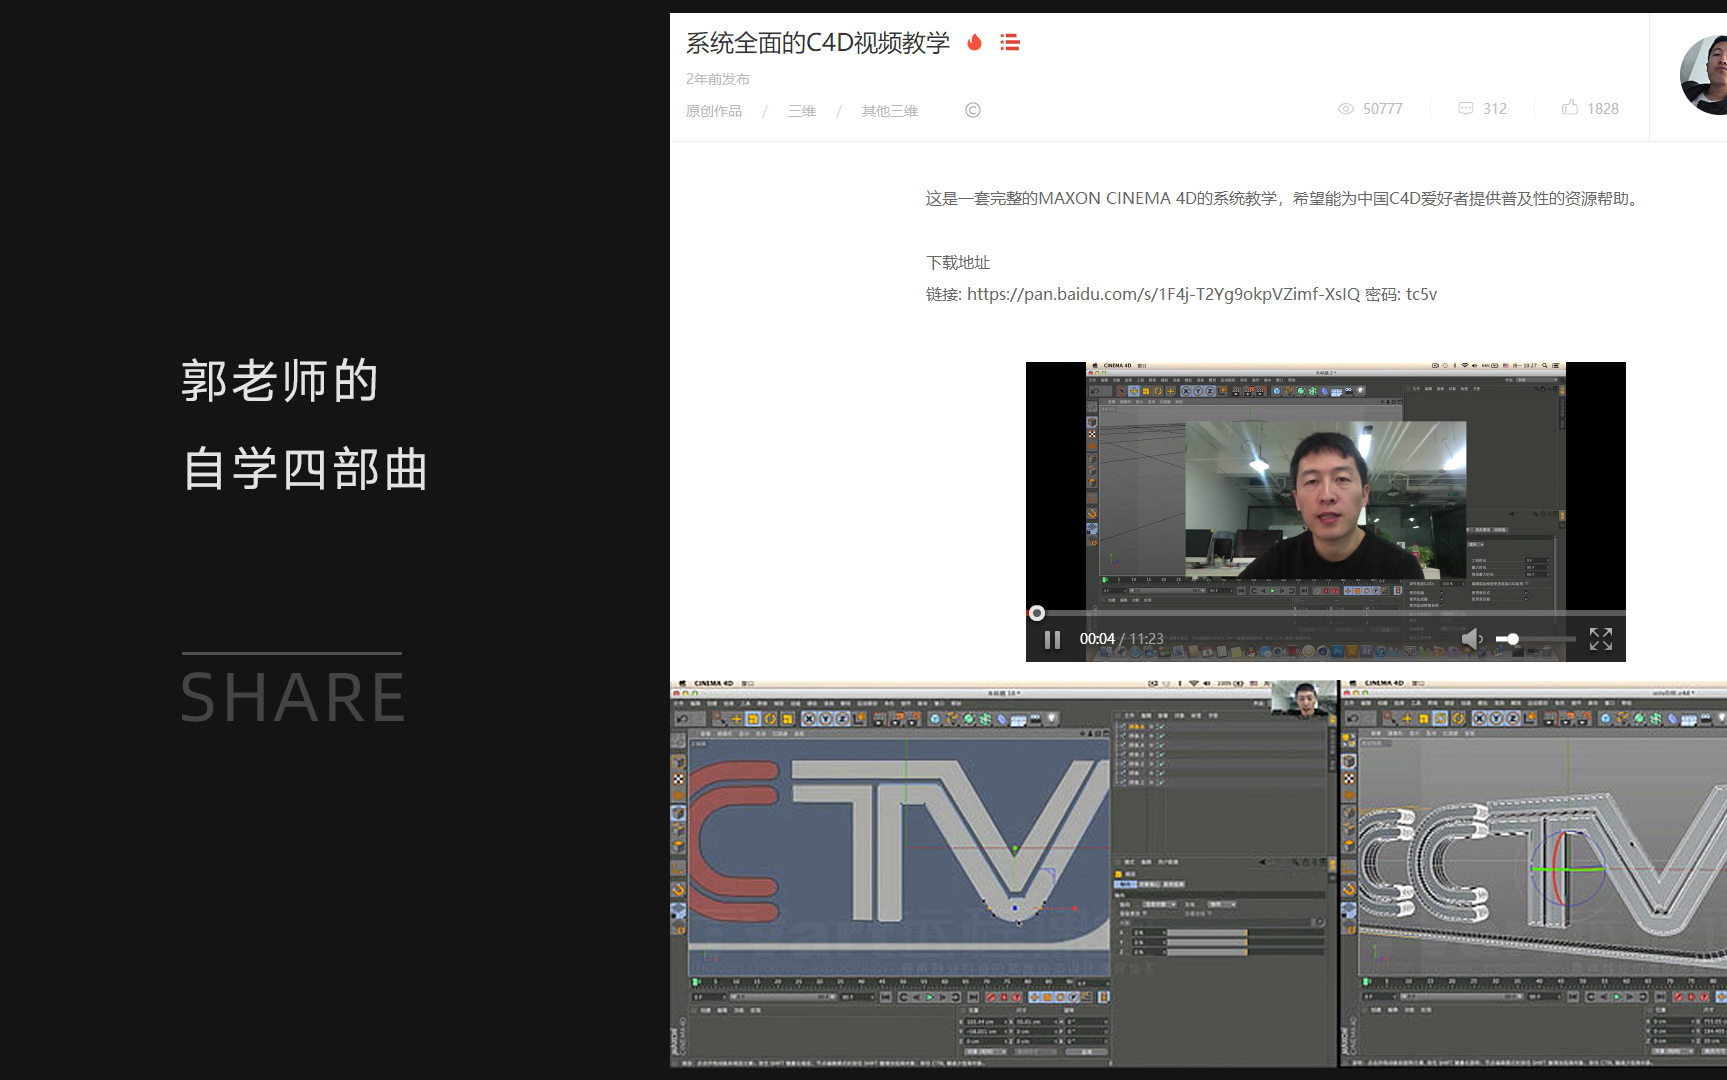Open the pan.baidu.com download link
1727x1080 pixels.
pyautogui.click(x=1163, y=294)
